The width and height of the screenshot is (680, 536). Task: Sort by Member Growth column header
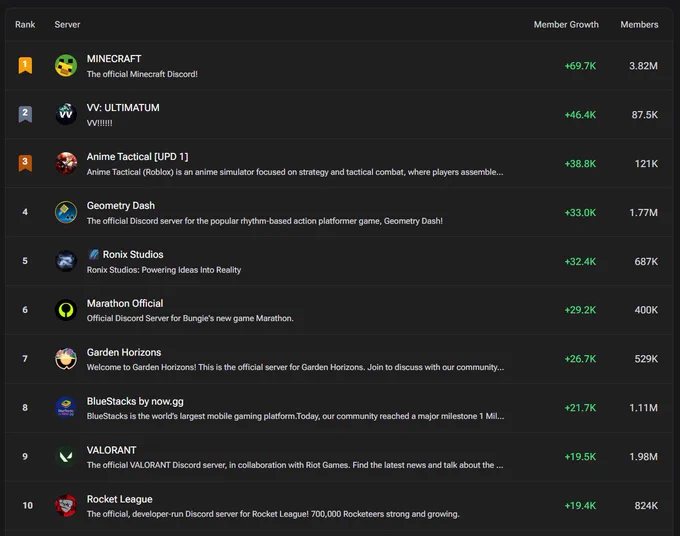pyautogui.click(x=566, y=25)
